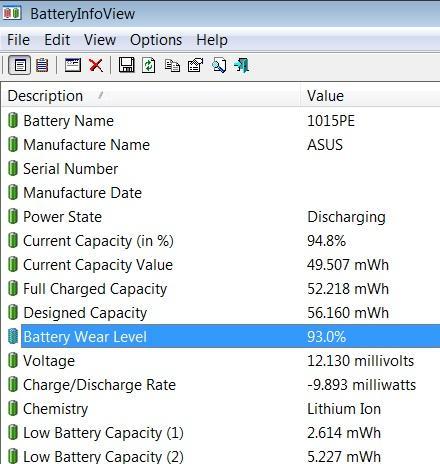The height and width of the screenshot is (464, 440).
Task: Click the Chemistry row battery icon
Action: point(13,408)
